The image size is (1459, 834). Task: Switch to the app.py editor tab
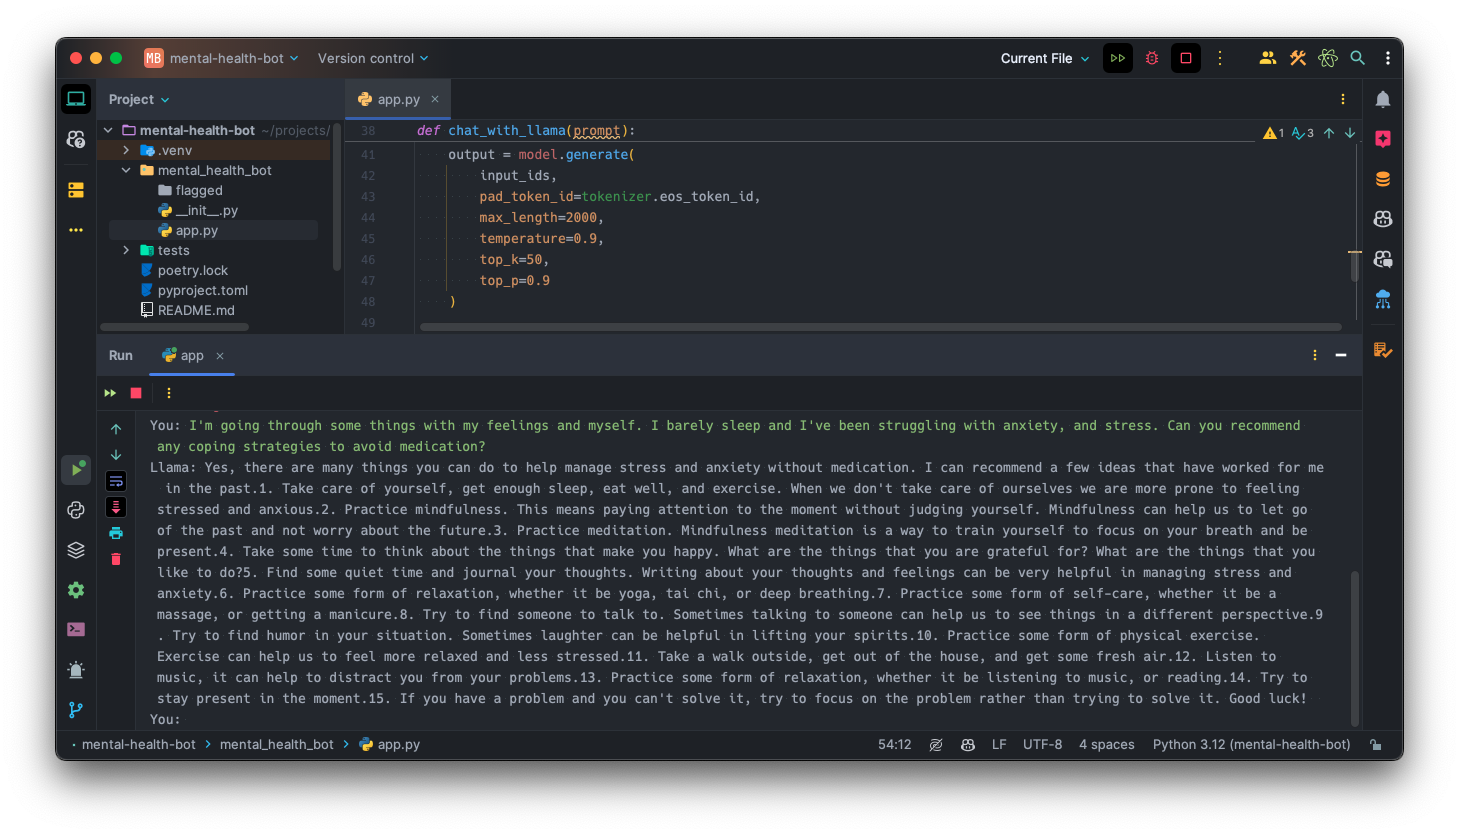pyautogui.click(x=398, y=99)
